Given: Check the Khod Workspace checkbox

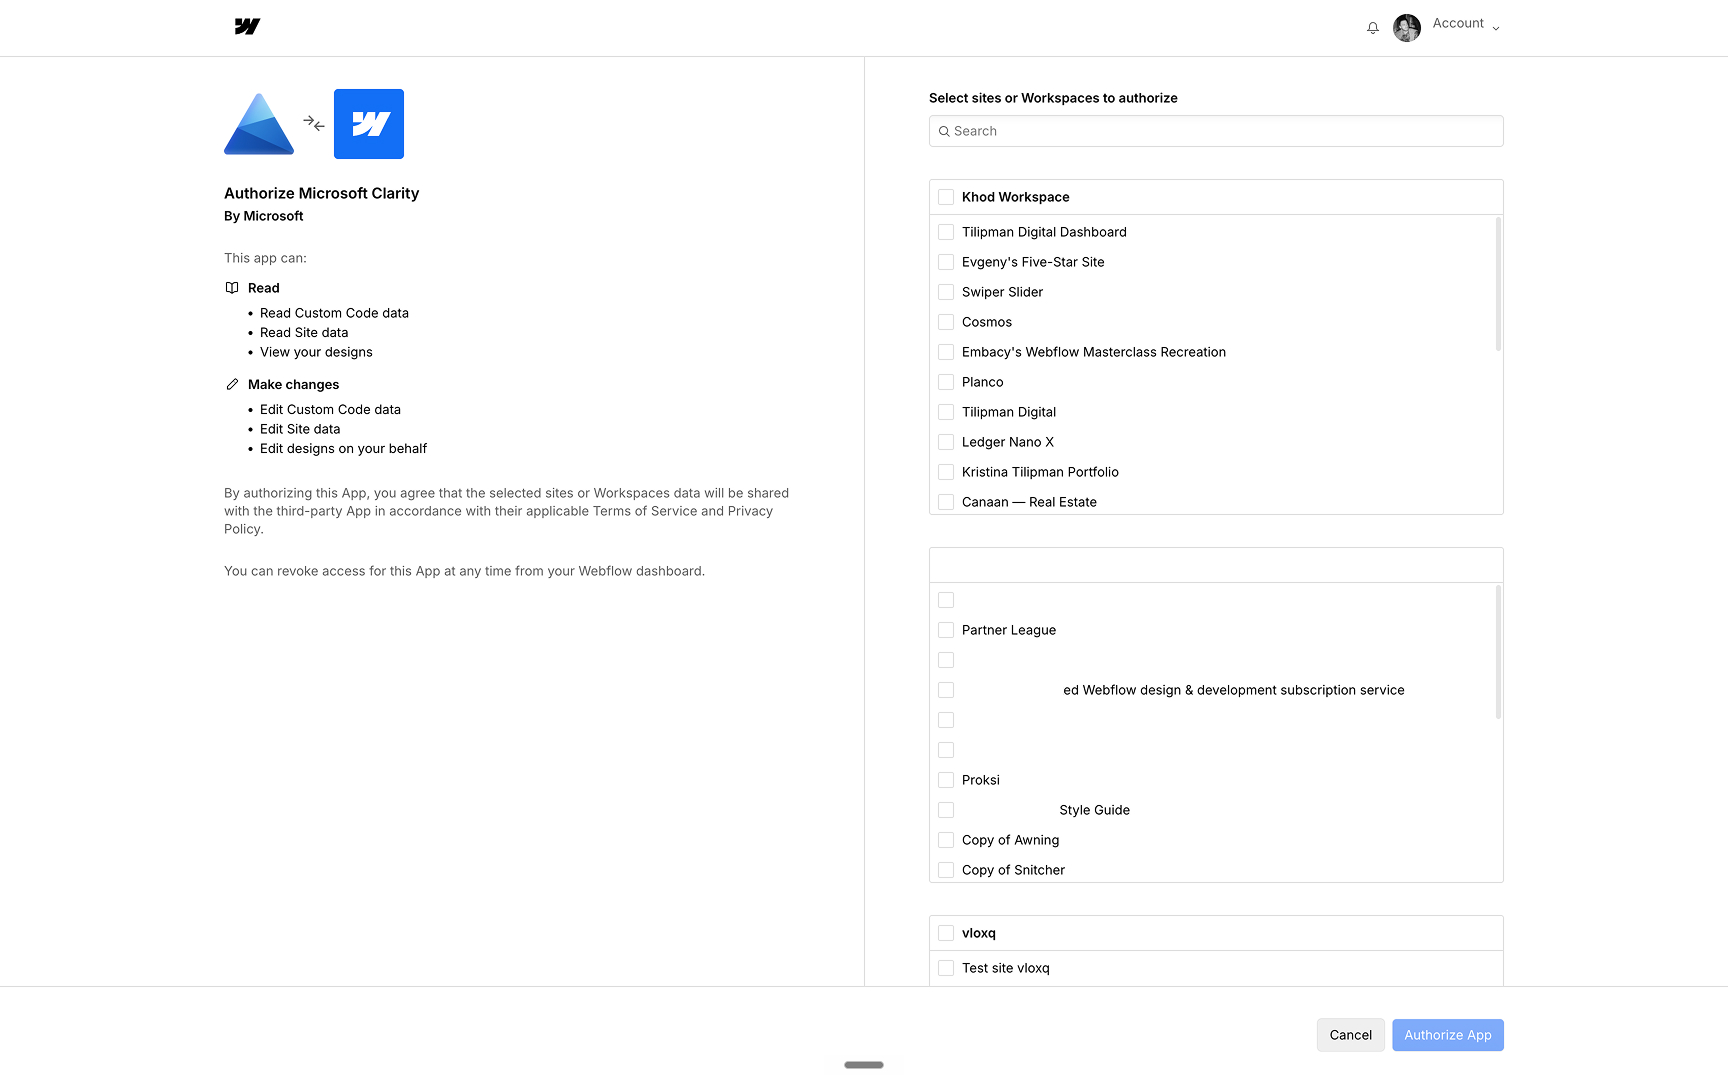Looking at the screenshot, I should click(x=946, y=197).
